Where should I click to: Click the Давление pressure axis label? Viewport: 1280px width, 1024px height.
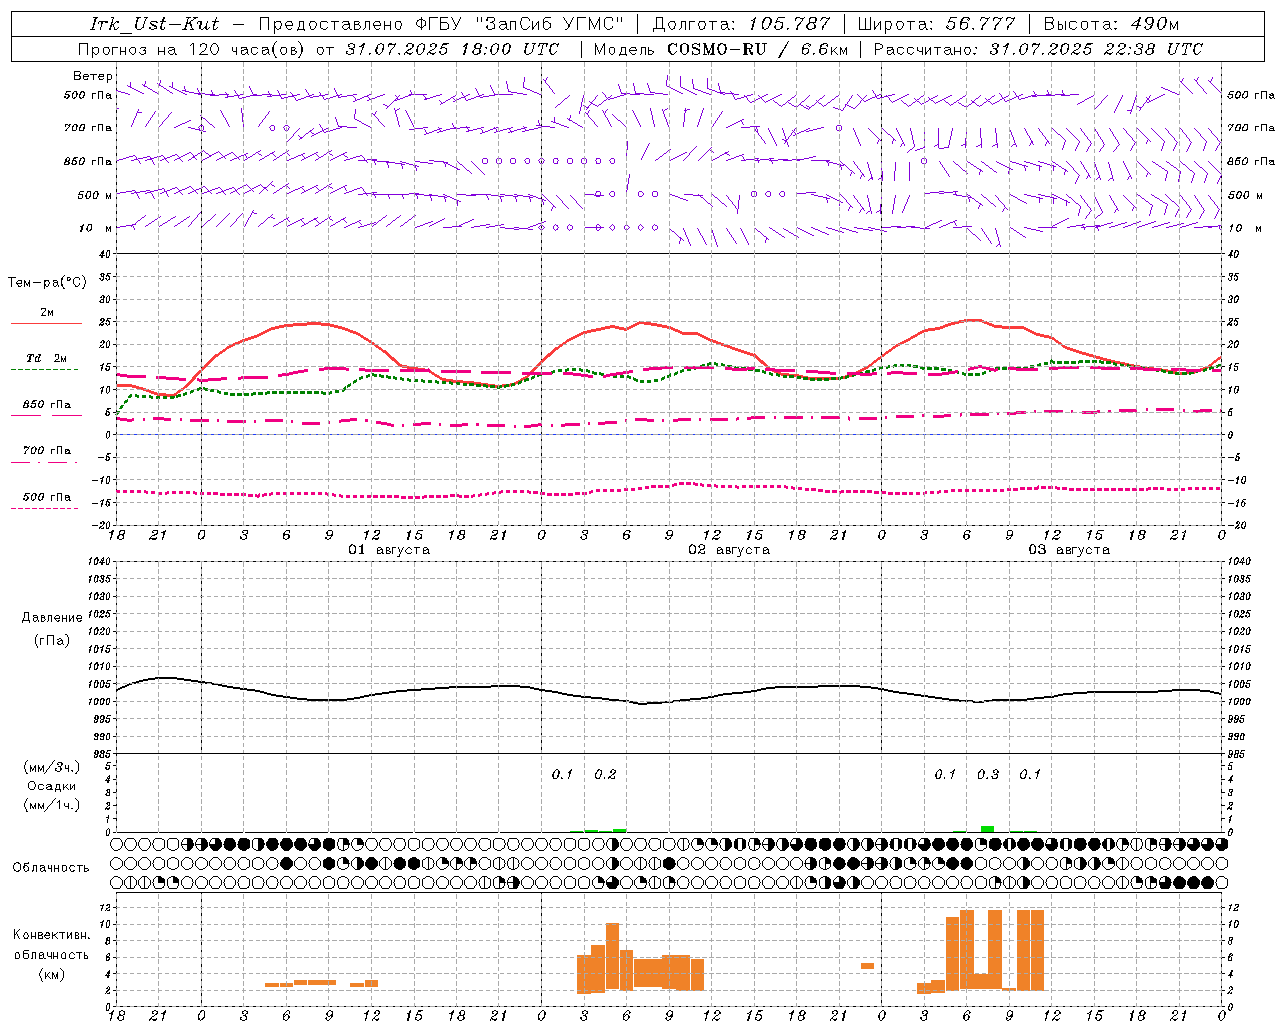pyautogui.click(x=52, y=618)
